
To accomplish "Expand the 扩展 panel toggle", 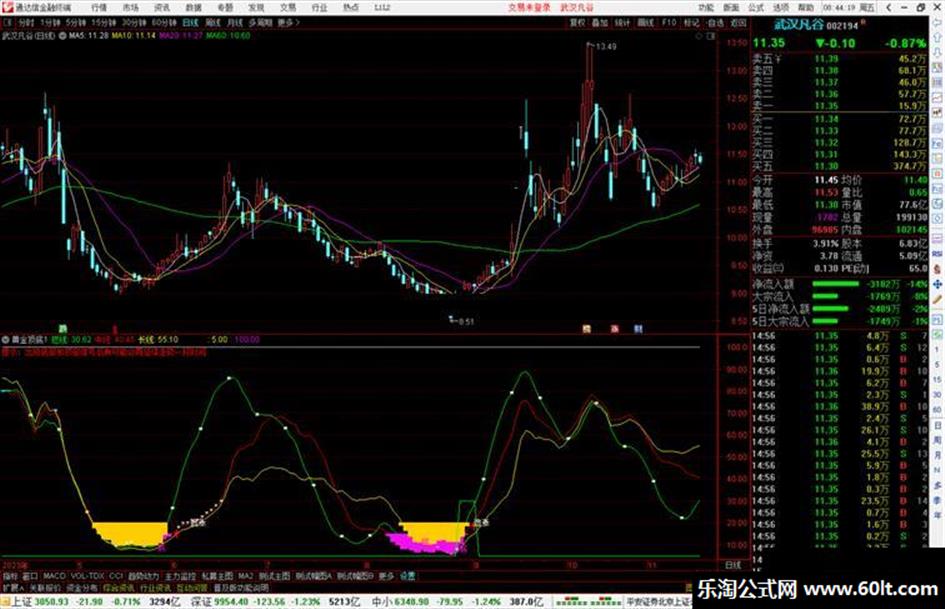I will click(x=13, y=587).
